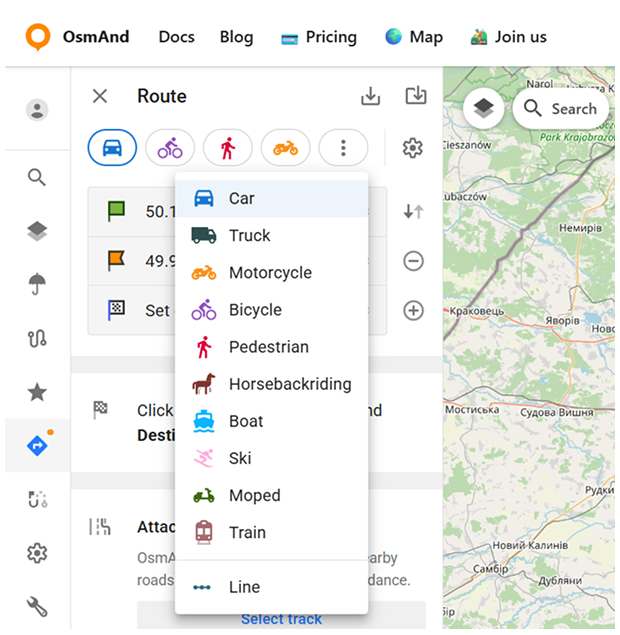Open the map layers sidebar icon
Image resolution: width=620 pixels, height=635 pixels.
pyautogui.click(x=37, y=231)
